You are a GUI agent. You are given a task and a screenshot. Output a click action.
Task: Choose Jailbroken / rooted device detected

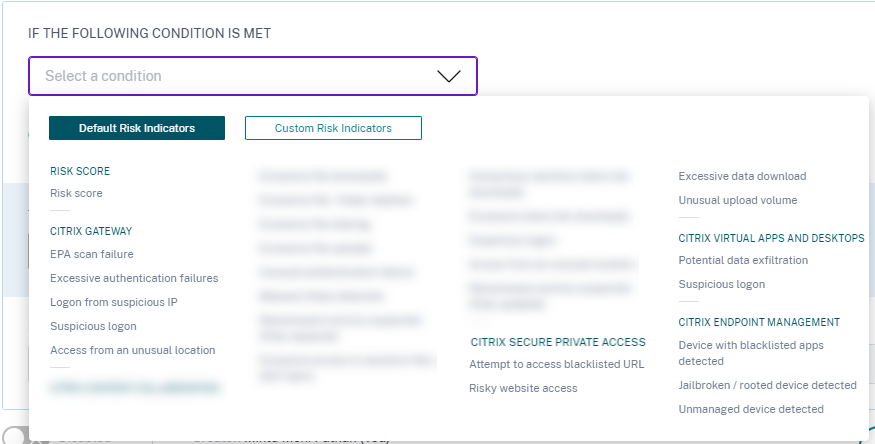[x=767, y=385]
